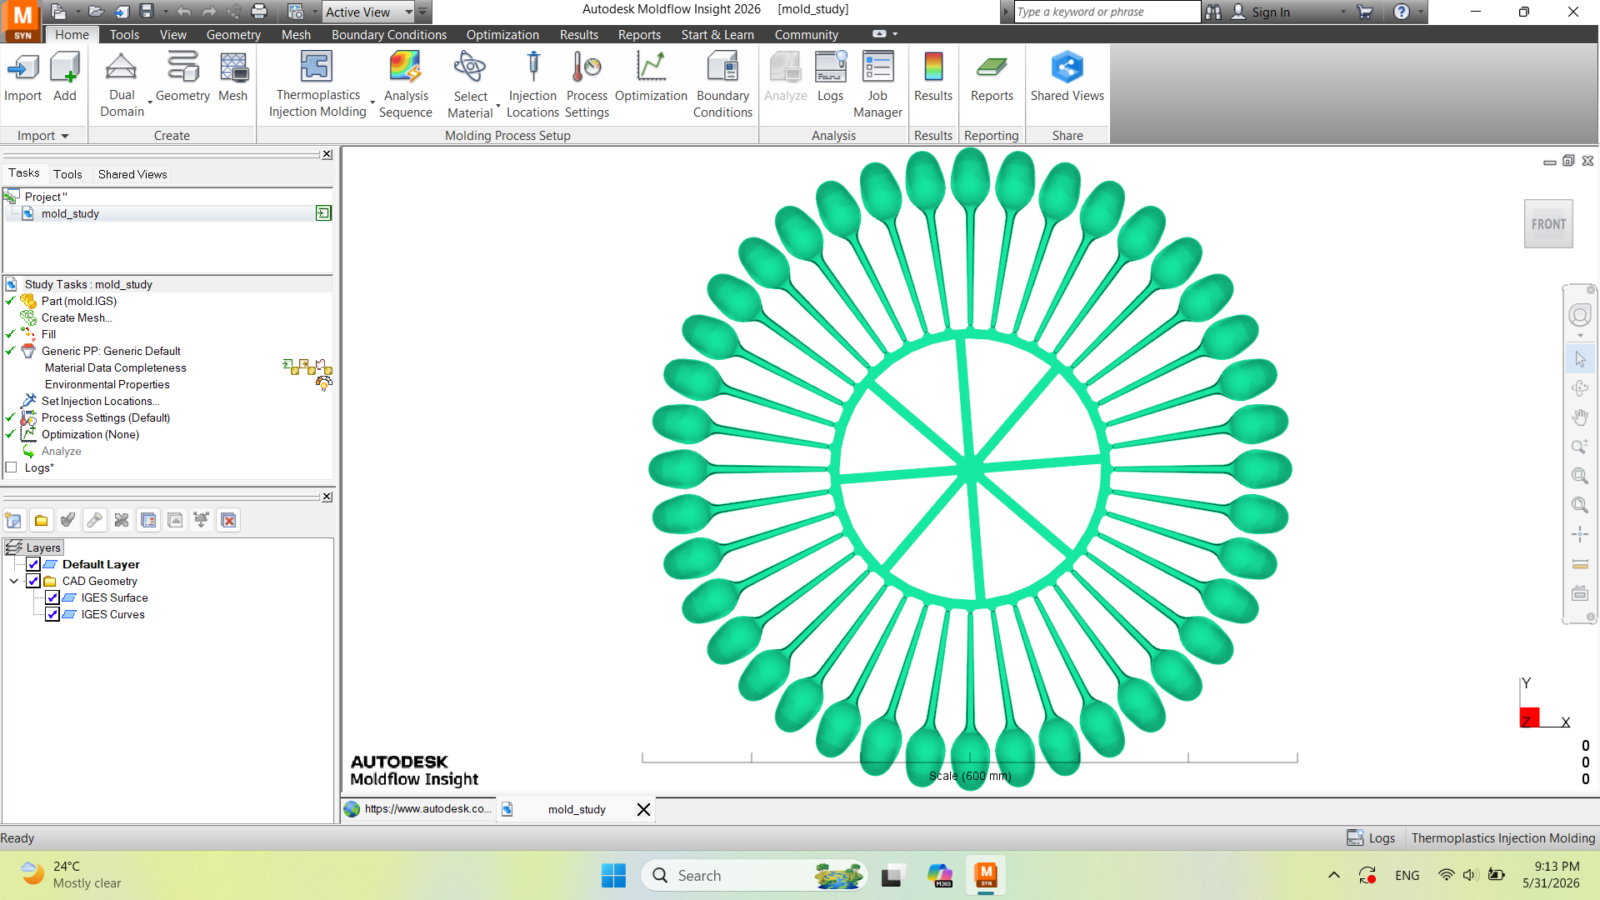Image resolution: width=1600 pixels, height=900 pixels.
Task: Open the Job Manager
Action: tap(877, 84)
